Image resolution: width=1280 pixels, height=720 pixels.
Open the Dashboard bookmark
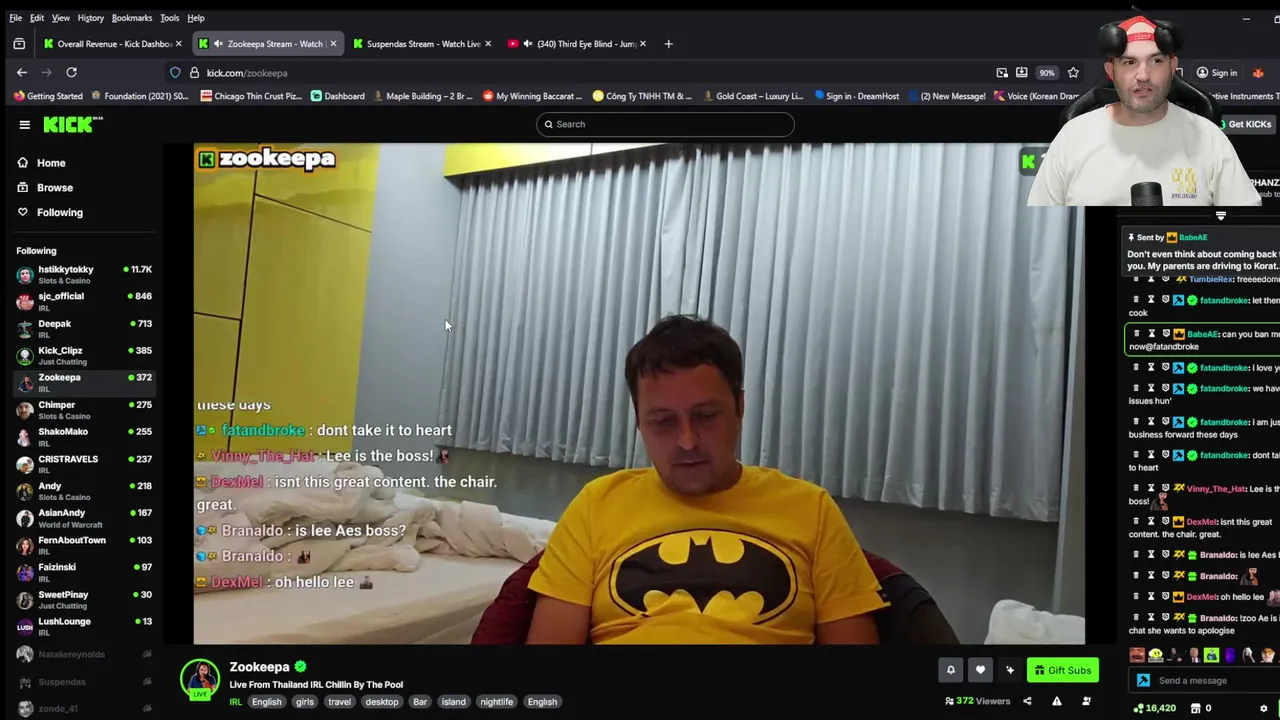coord(338,96)
